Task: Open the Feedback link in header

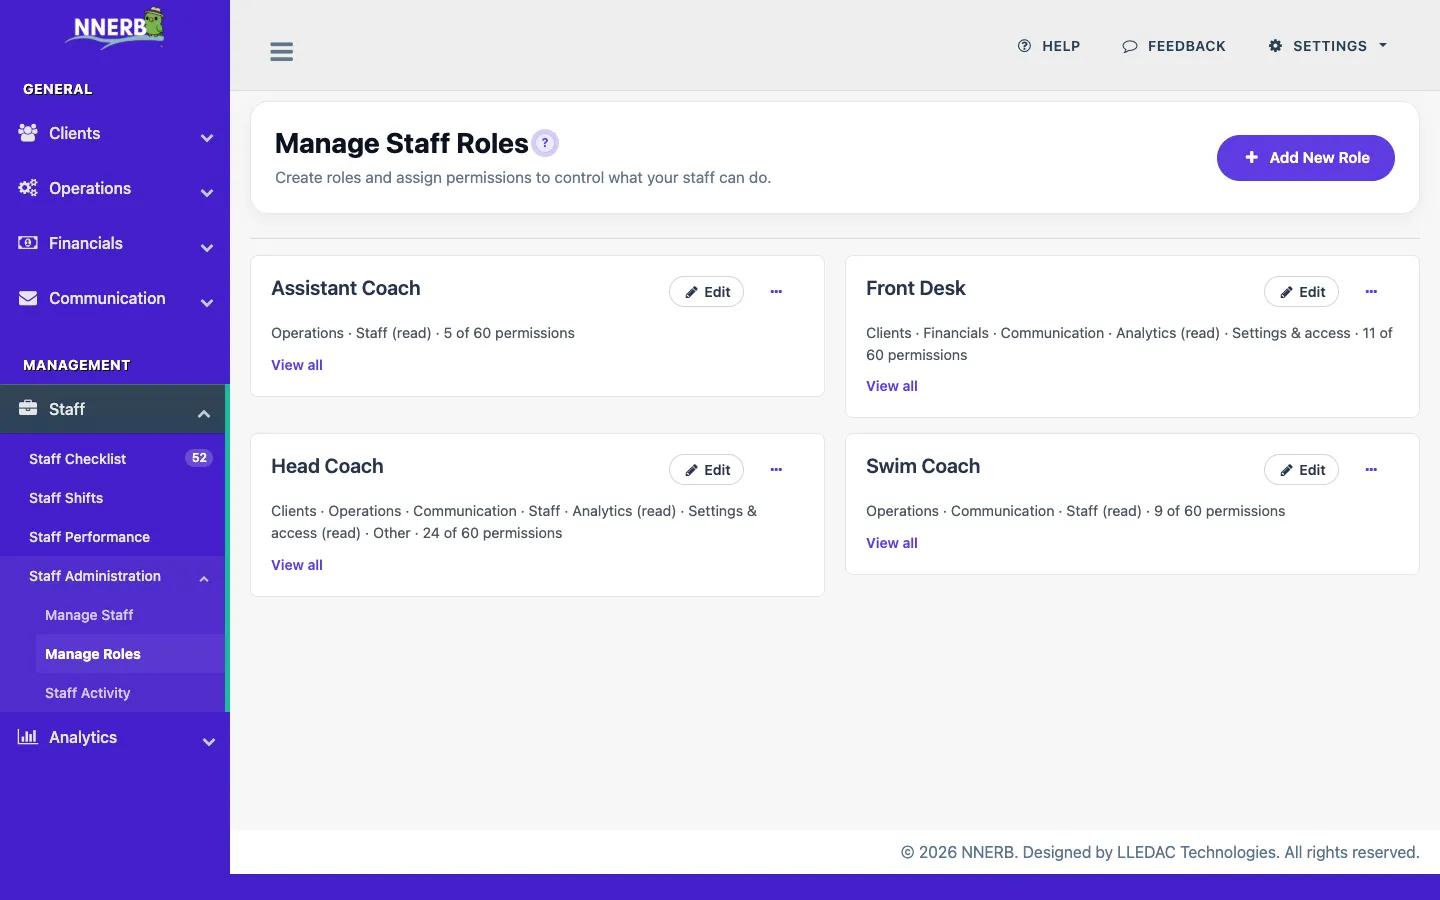Action: point(1174,46)
